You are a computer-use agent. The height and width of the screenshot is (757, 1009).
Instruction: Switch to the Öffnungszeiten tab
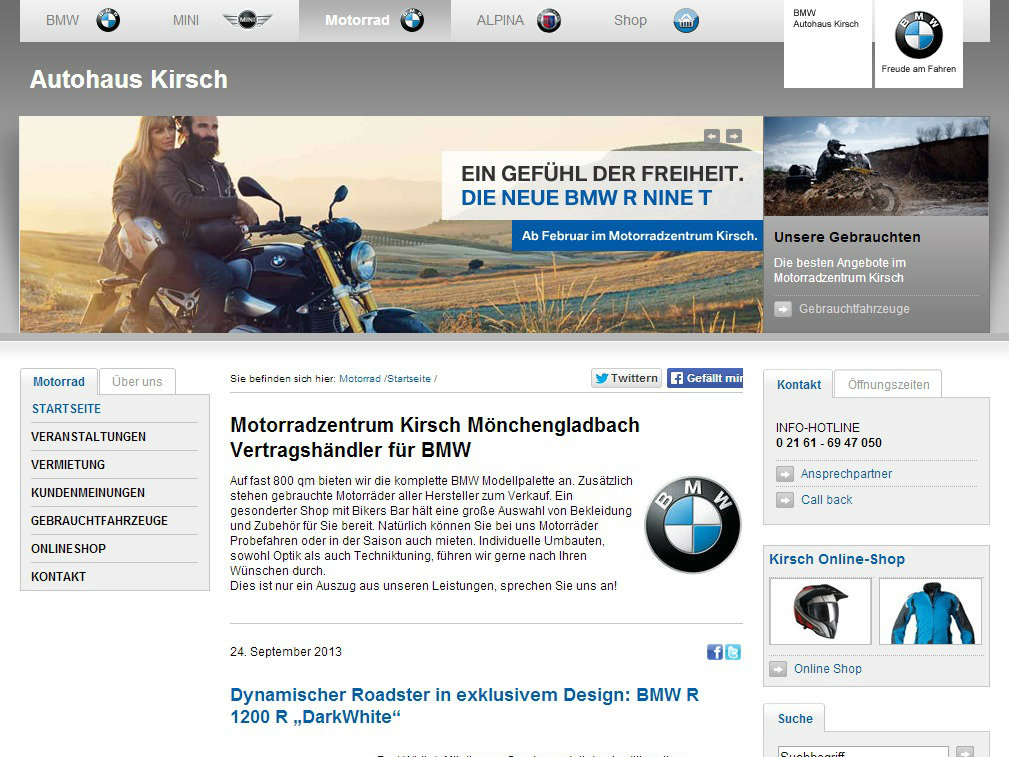tap(888, 384)
